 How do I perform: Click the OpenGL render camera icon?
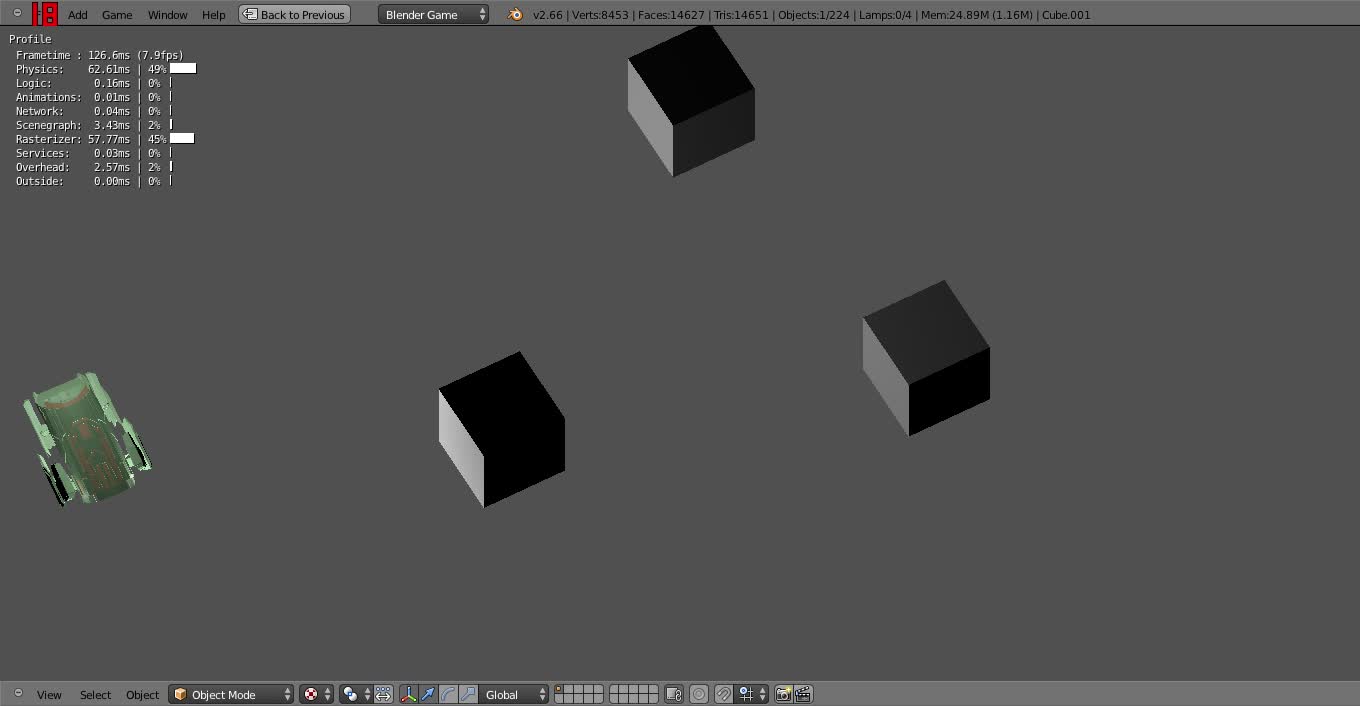point(785,693)
